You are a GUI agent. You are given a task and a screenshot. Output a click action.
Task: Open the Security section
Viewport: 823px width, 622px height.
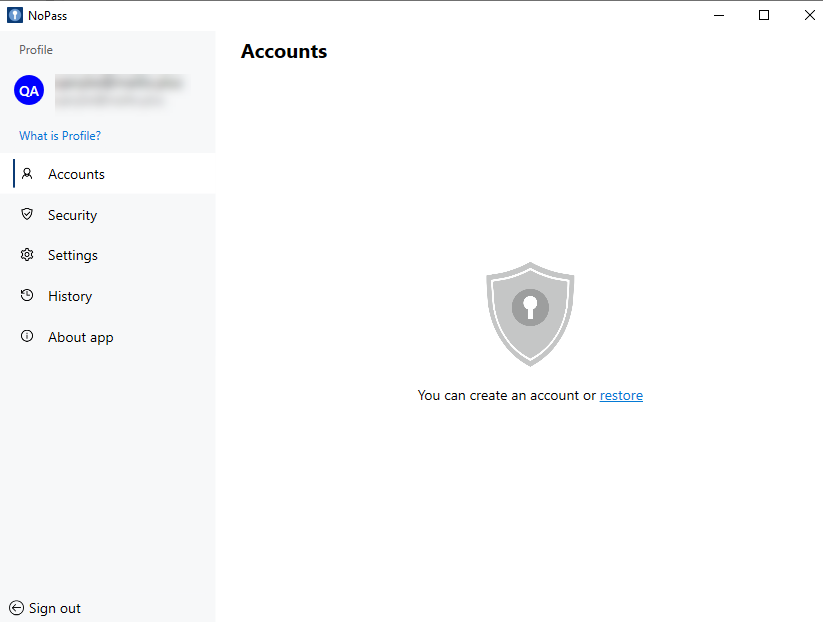coord(72,215)
